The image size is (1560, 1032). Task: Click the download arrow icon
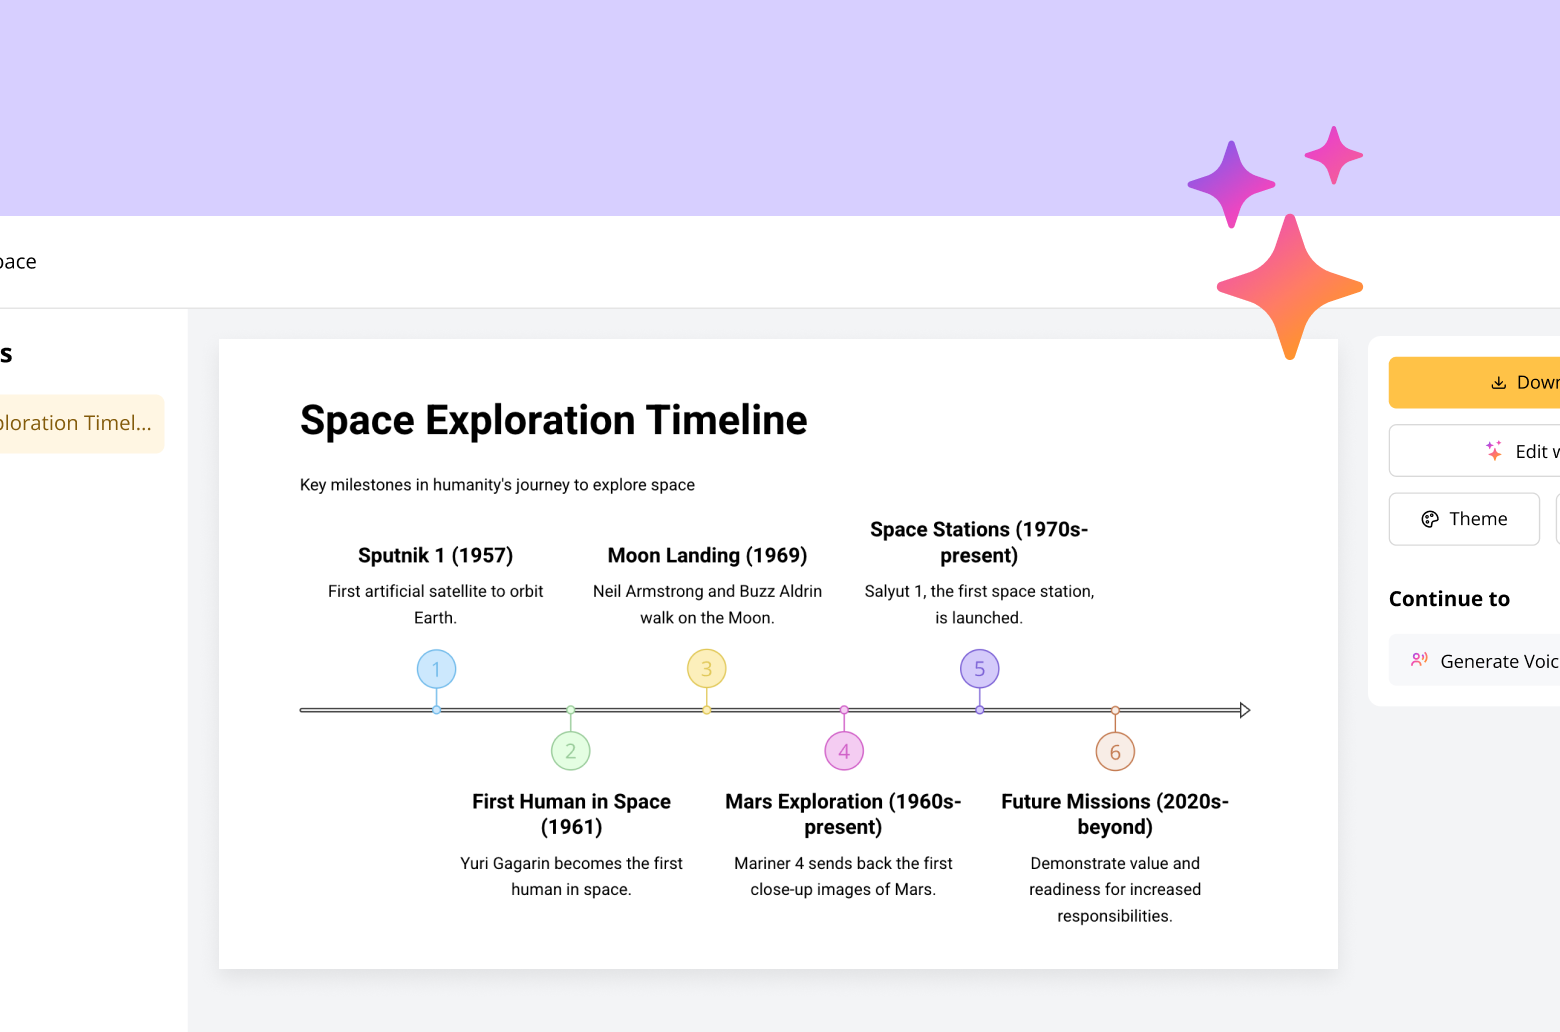[x=1498, y=383]
